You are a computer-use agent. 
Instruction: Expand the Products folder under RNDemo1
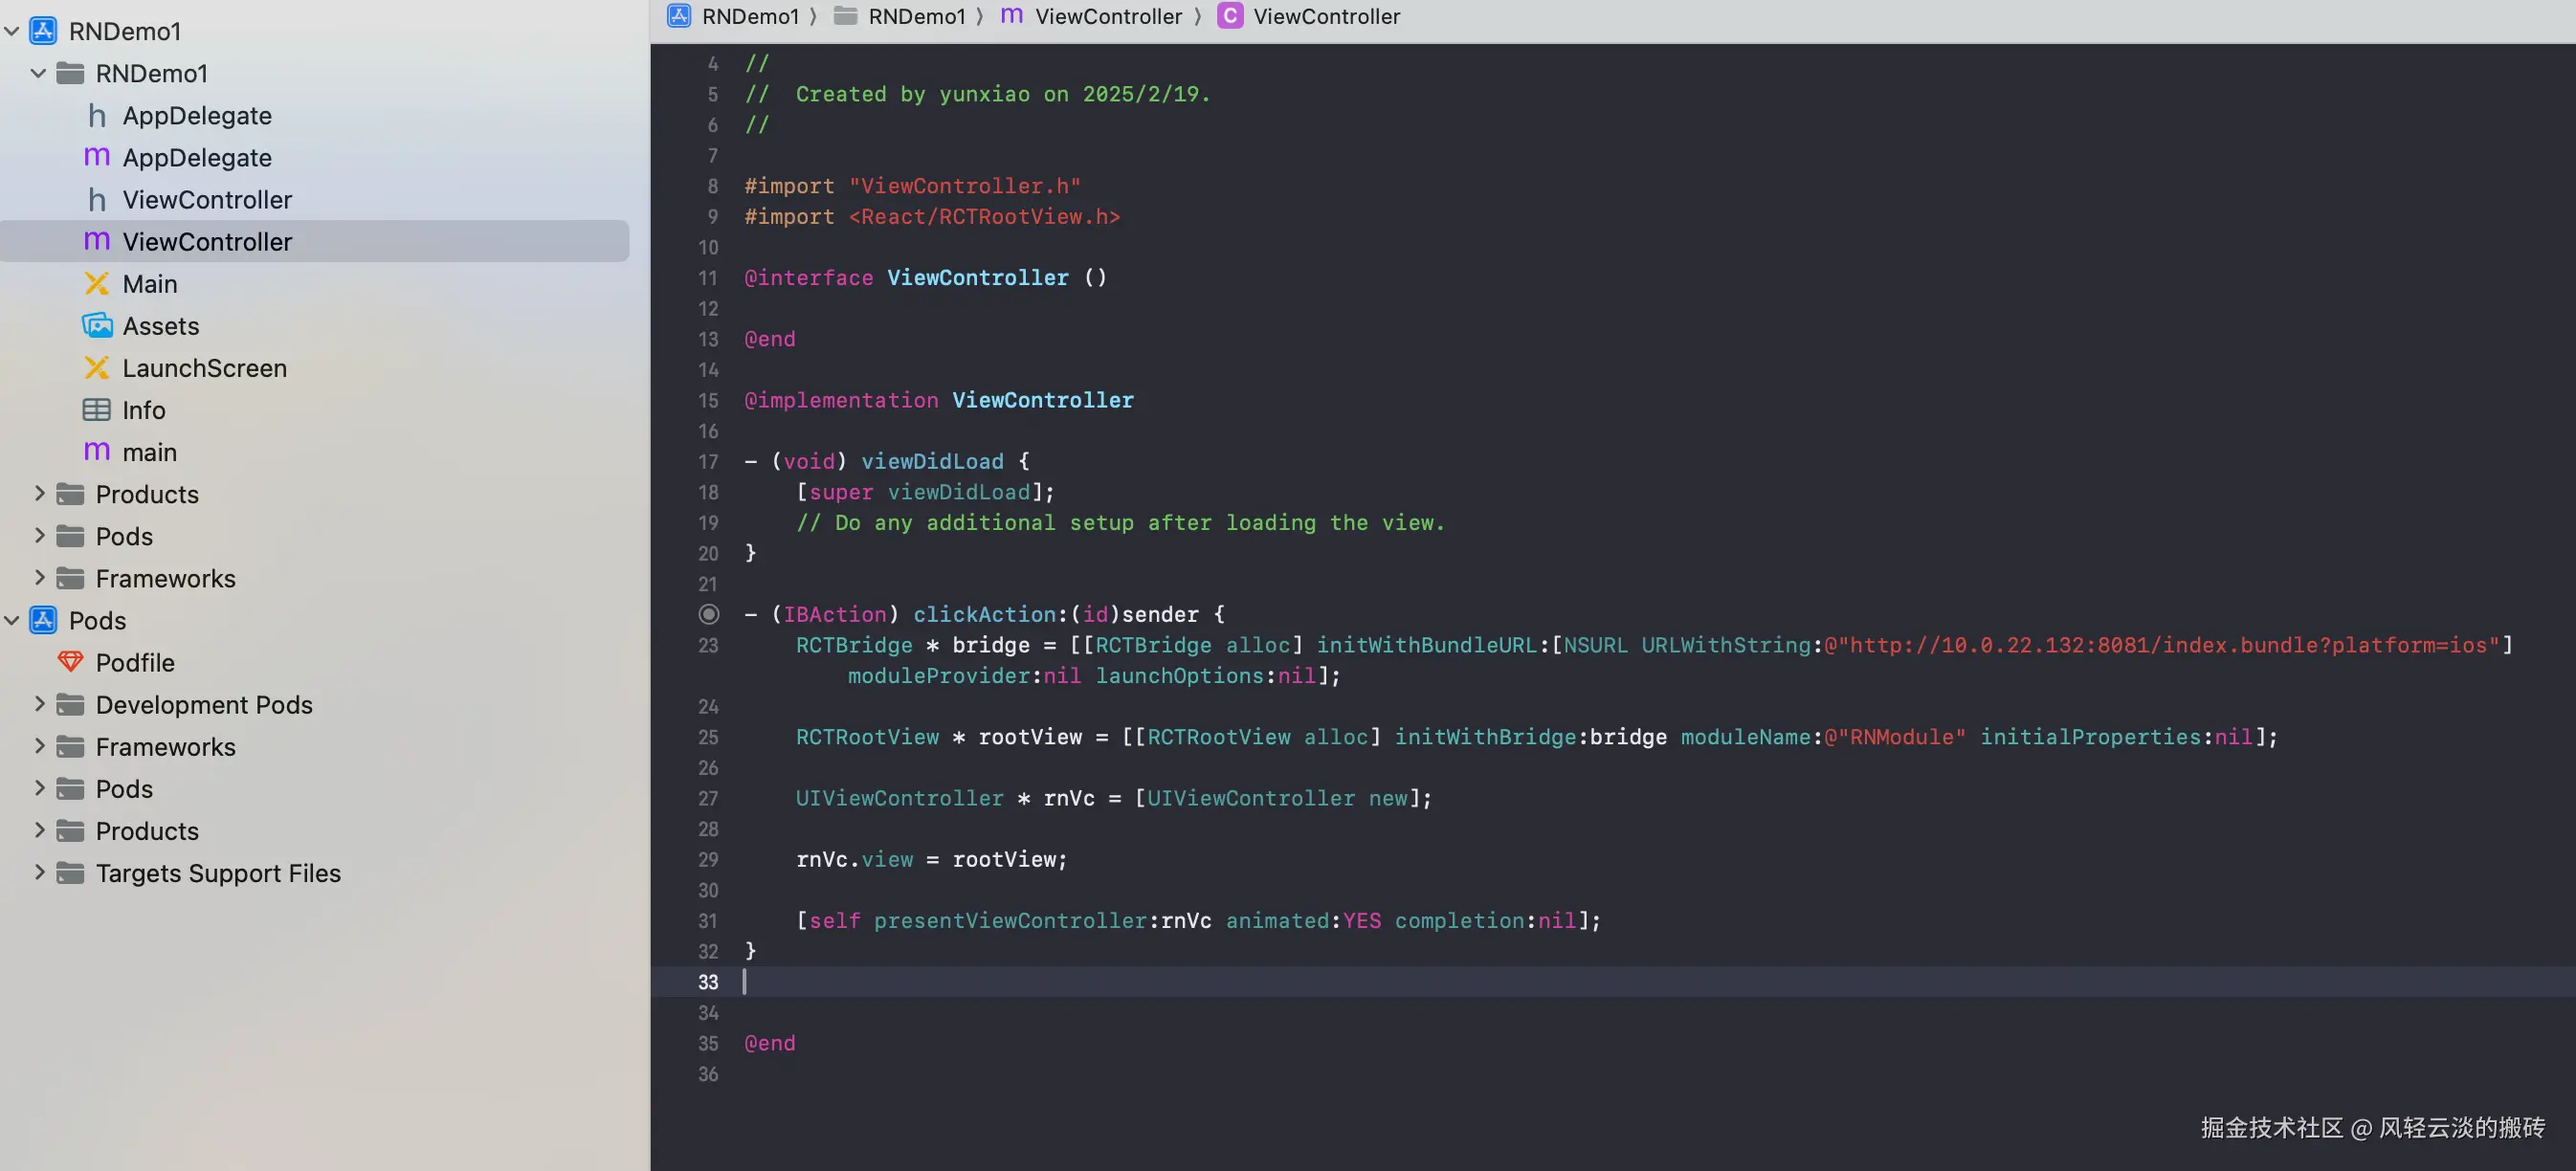pos(39,494)
